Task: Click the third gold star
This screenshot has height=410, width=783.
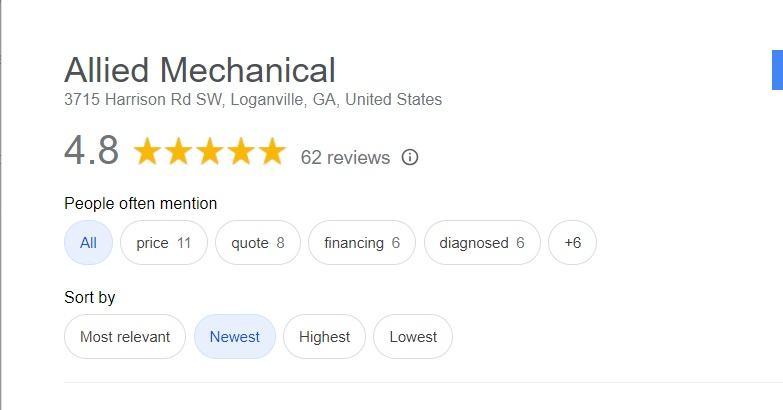Action: point(210,151)
